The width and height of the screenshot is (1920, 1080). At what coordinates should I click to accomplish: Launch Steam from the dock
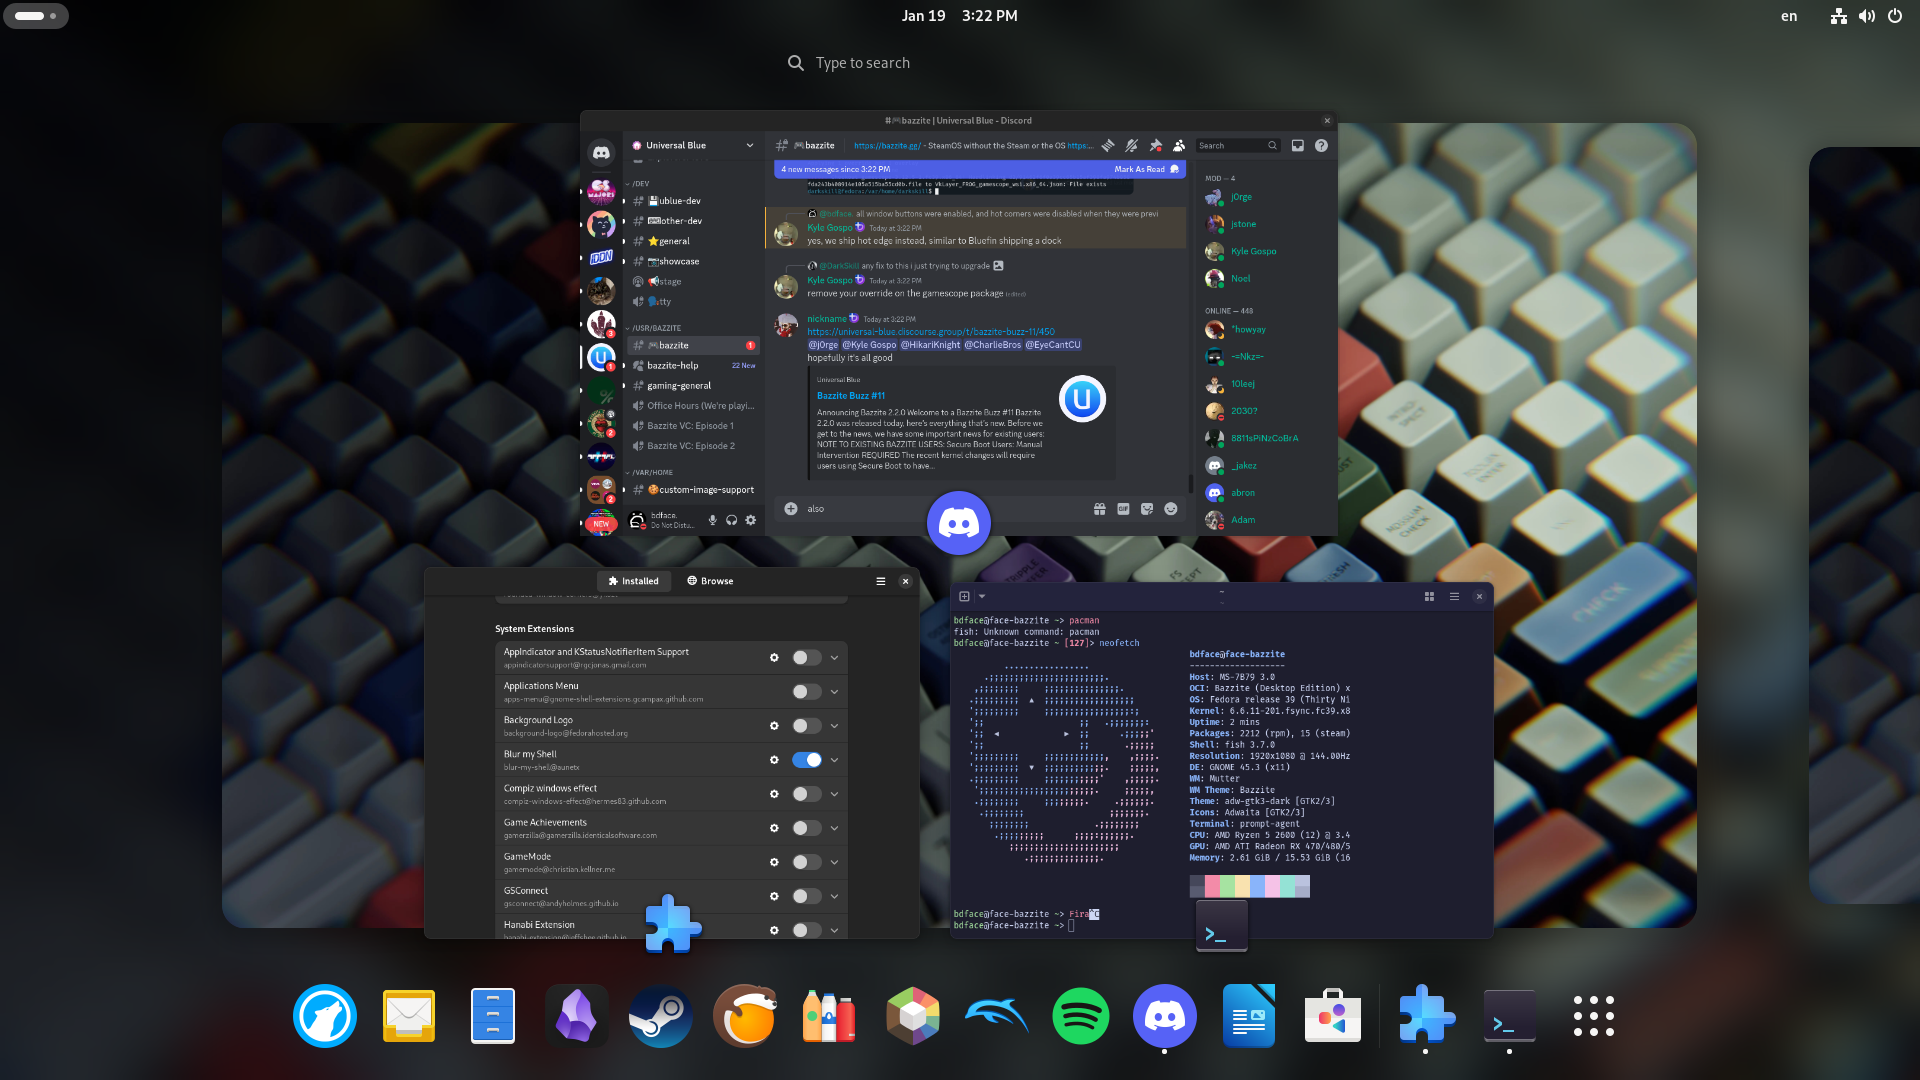[660, 1016]
